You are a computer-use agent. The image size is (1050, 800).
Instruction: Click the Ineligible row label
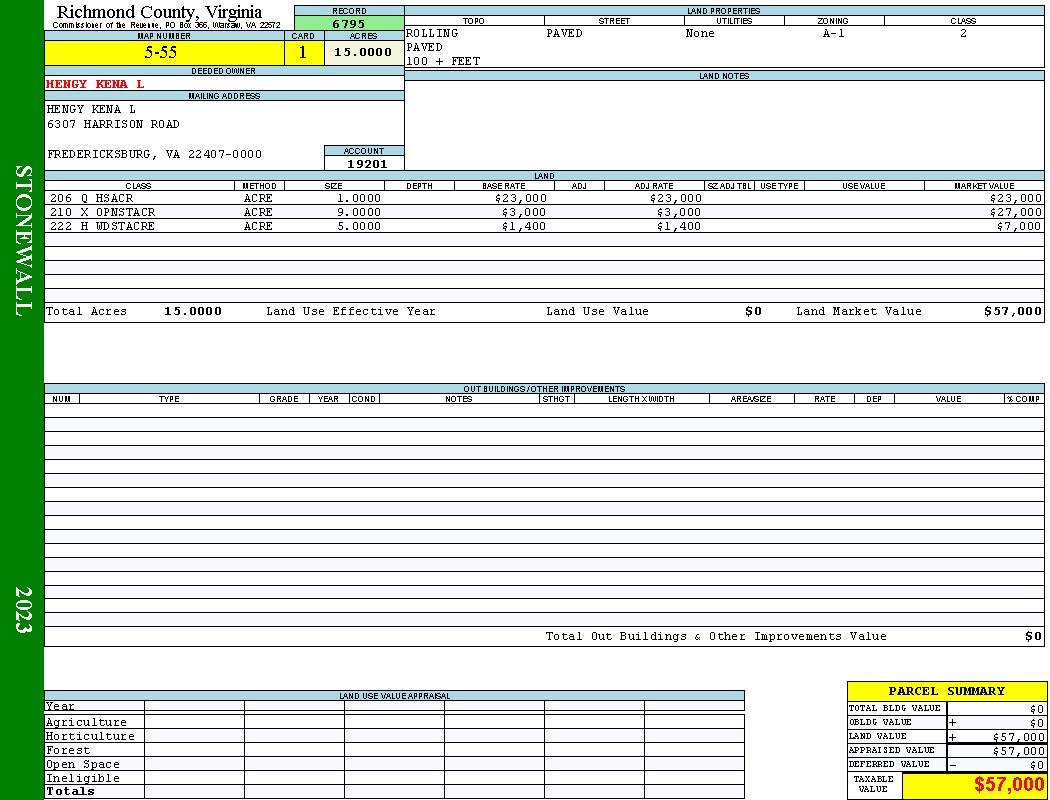point(82,779)
